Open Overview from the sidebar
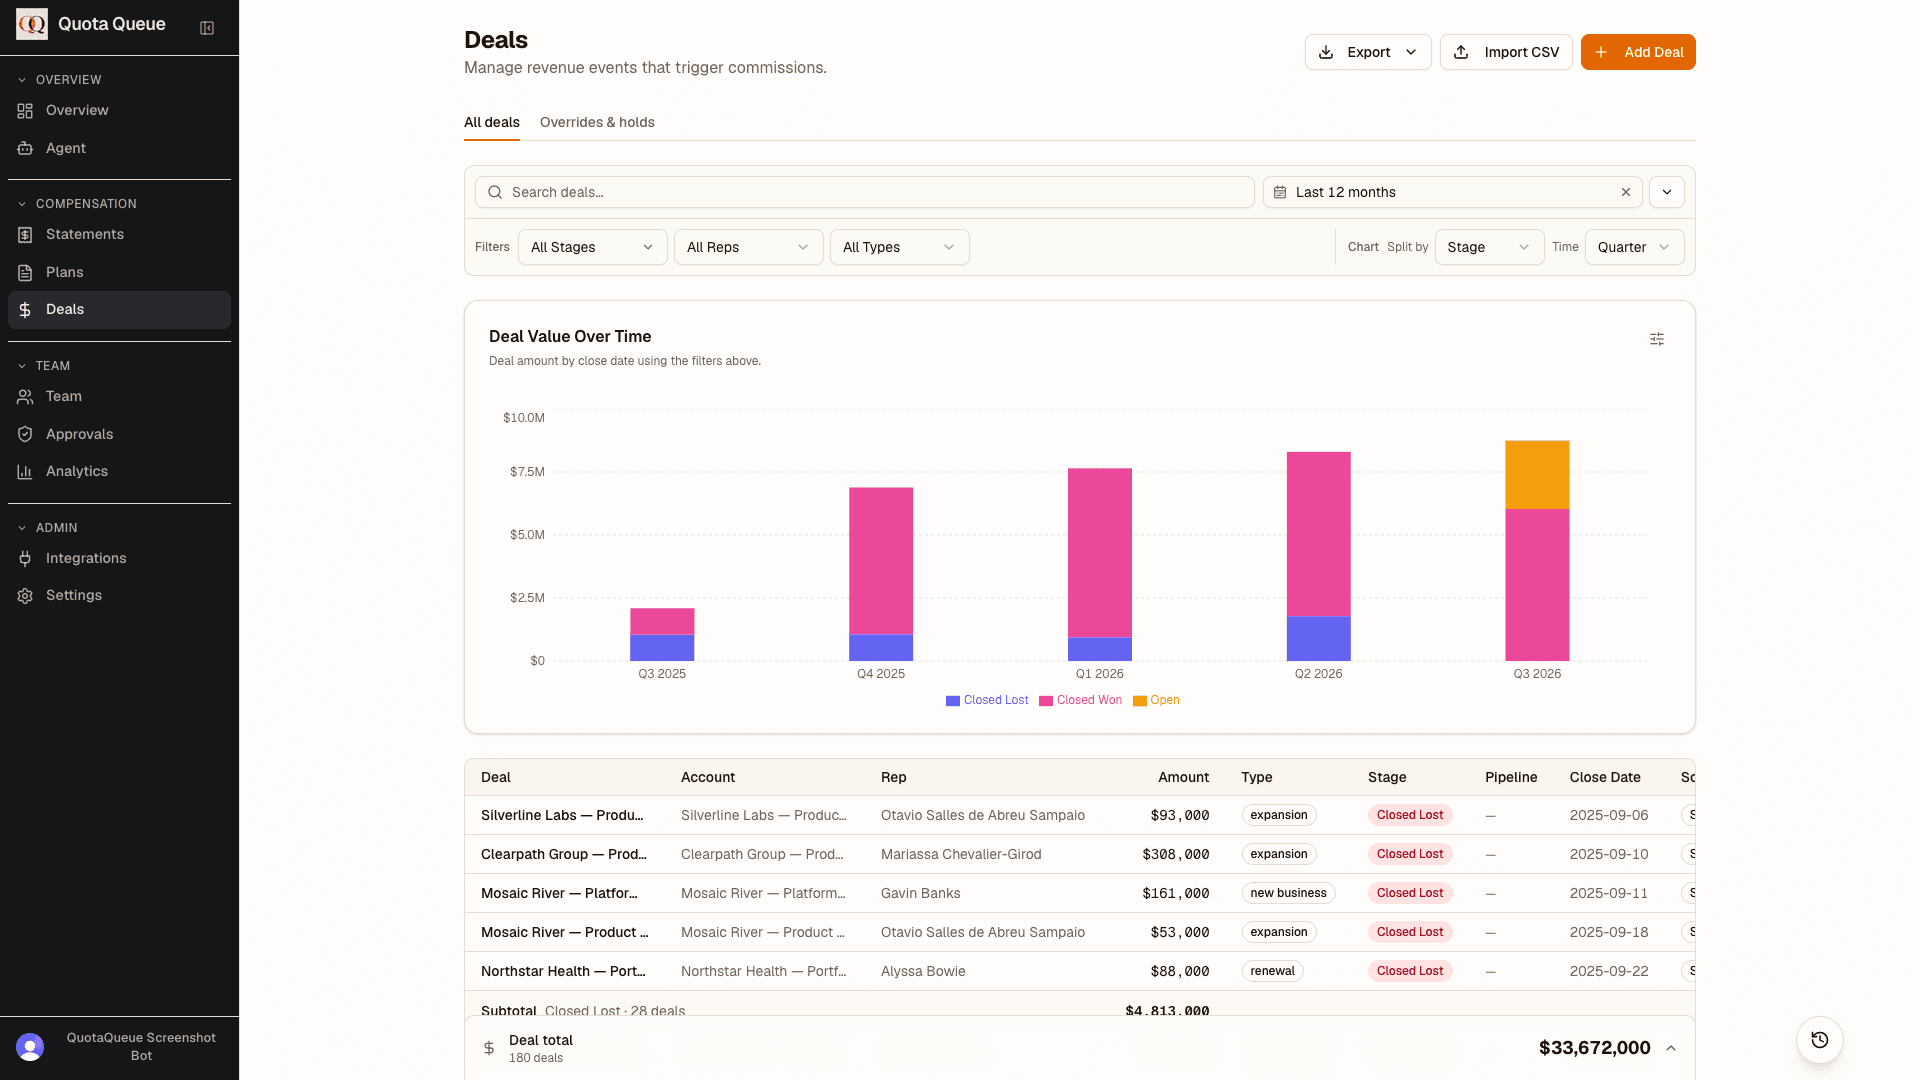 [119, 110]
